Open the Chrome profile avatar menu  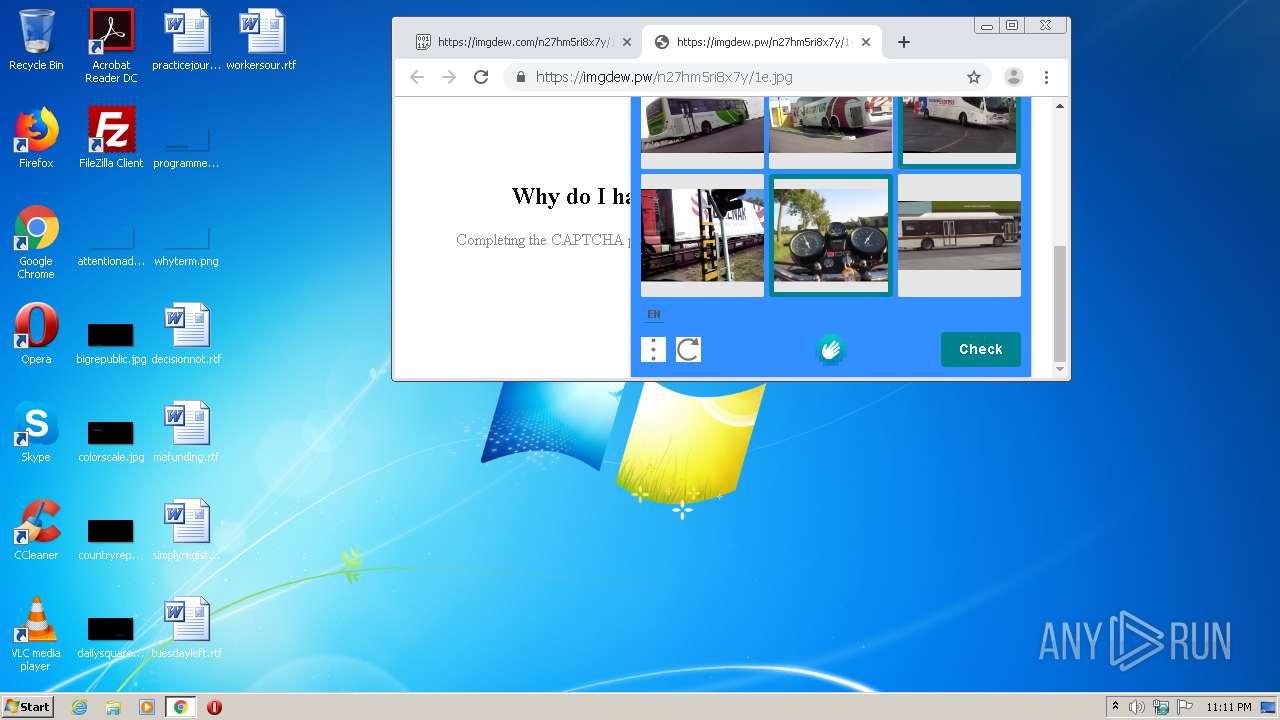click(x=1013, y=77)
